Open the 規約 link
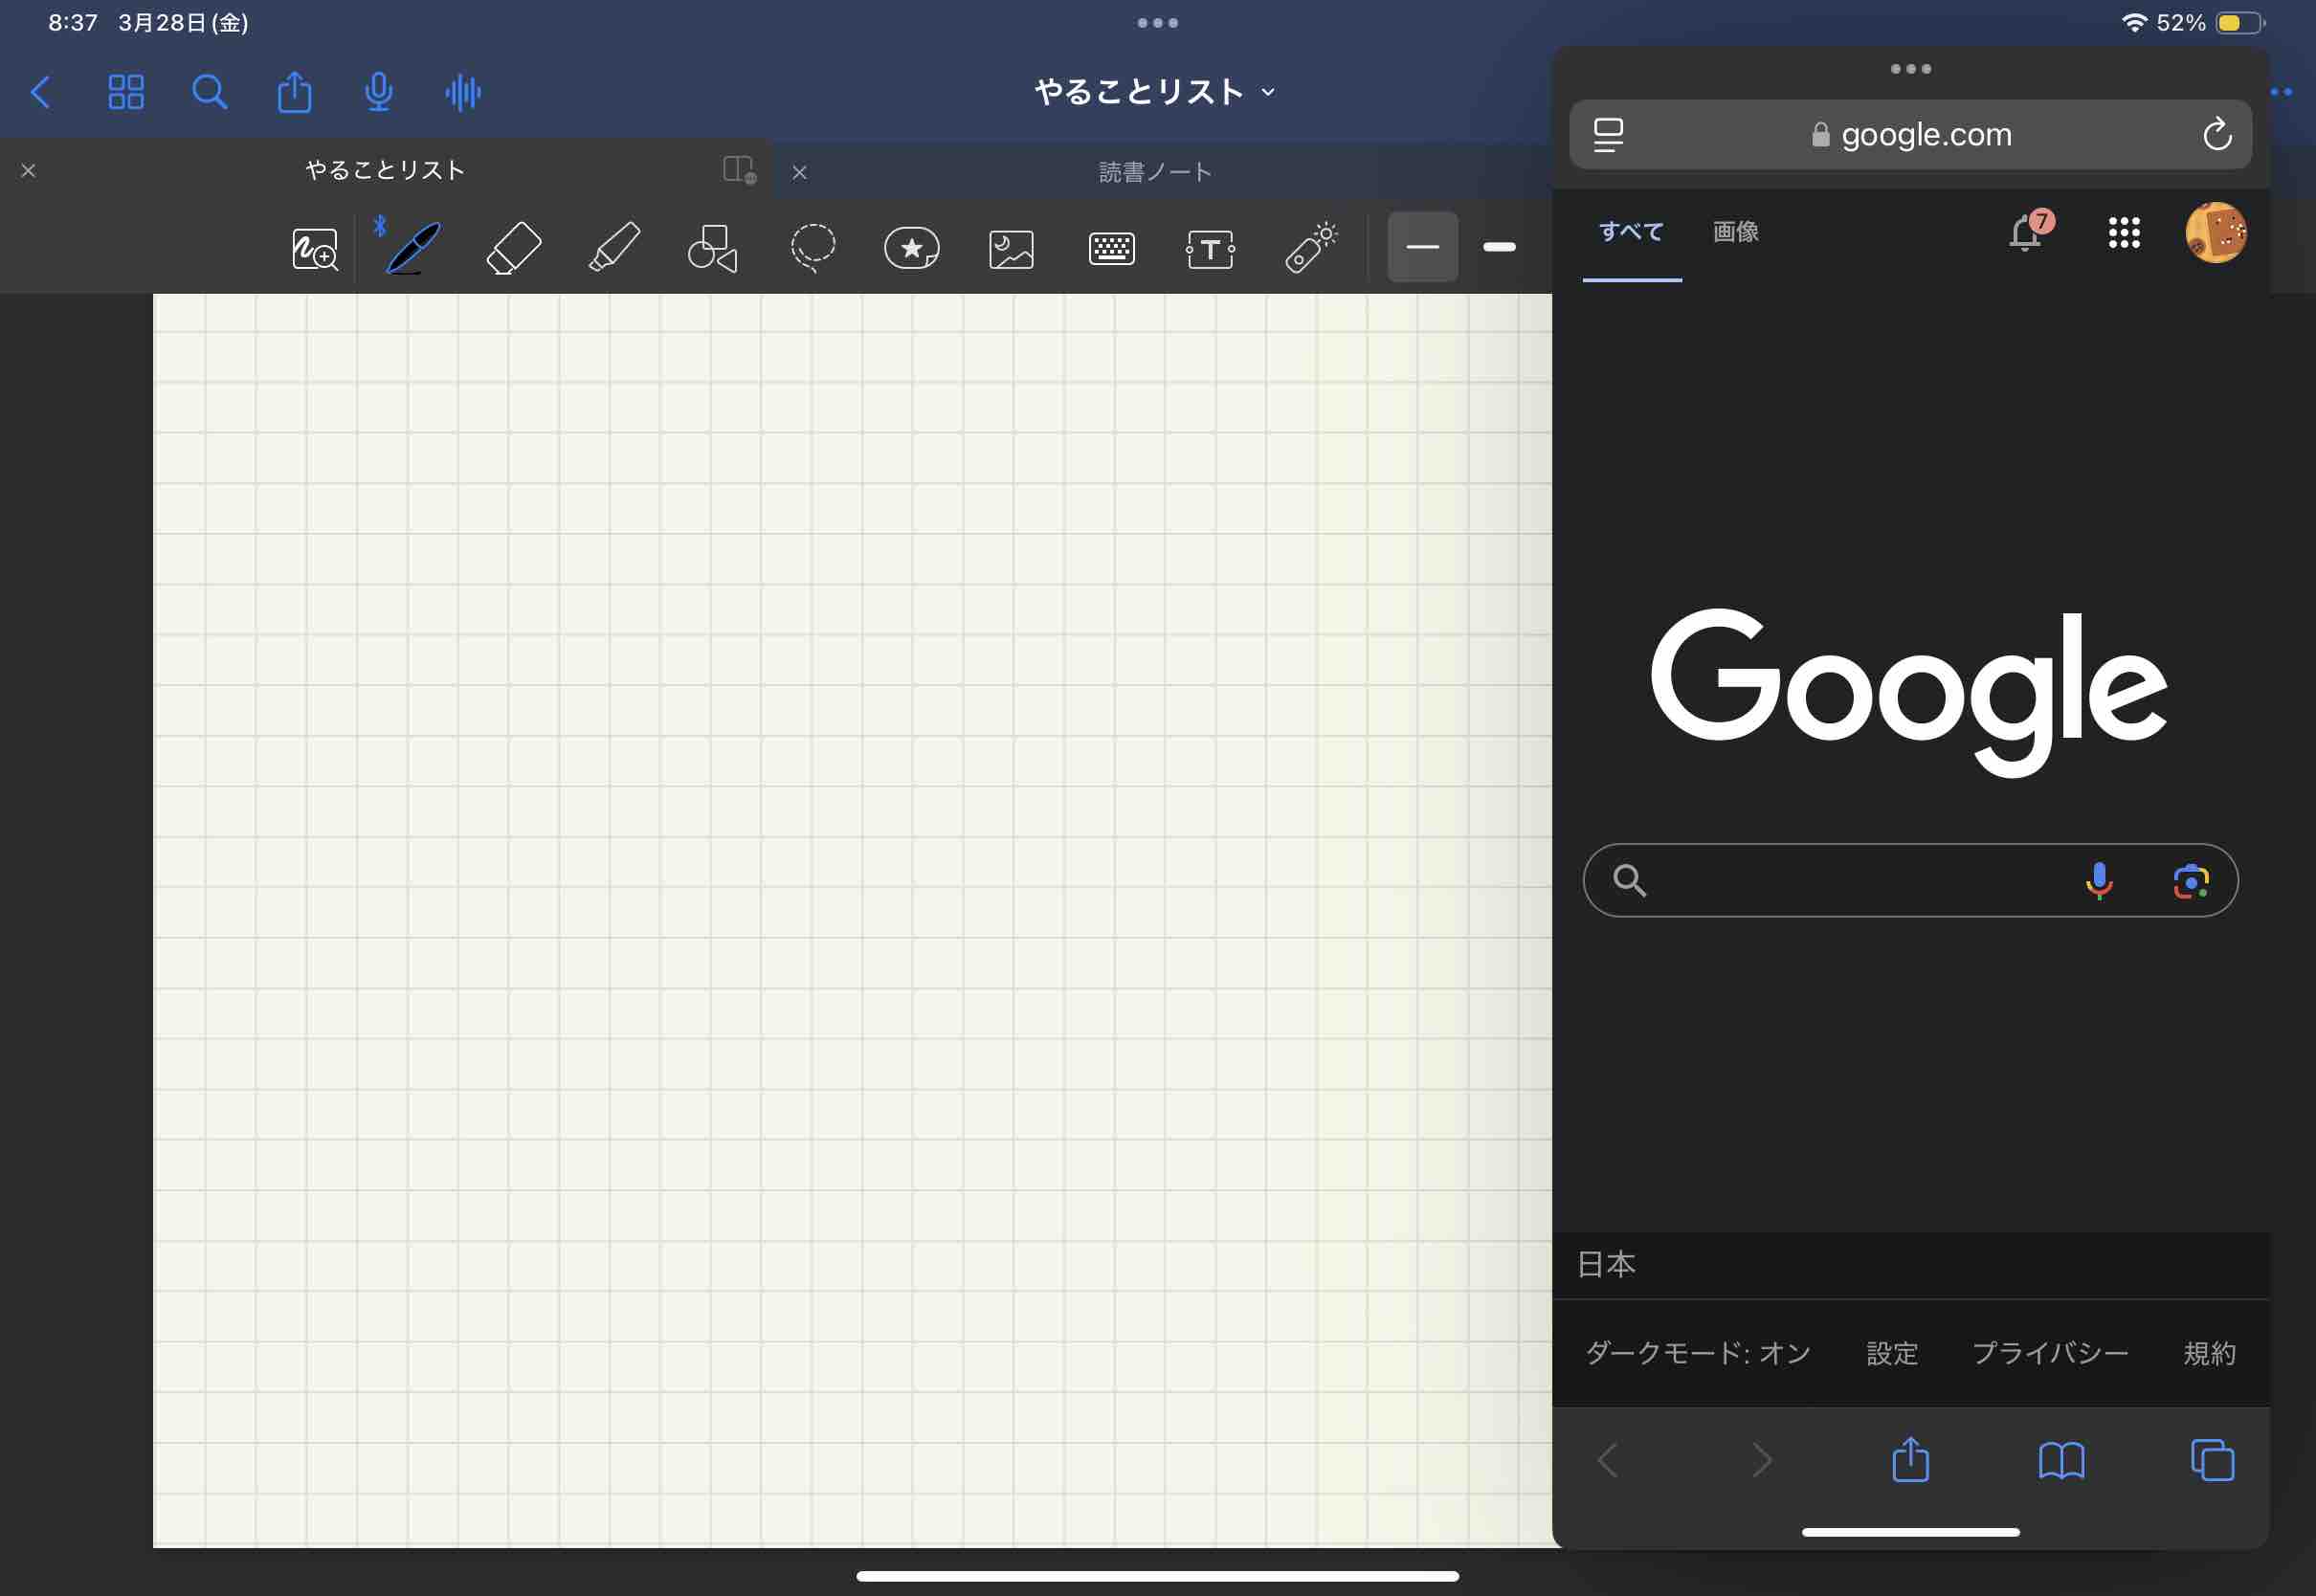 2209,1353
